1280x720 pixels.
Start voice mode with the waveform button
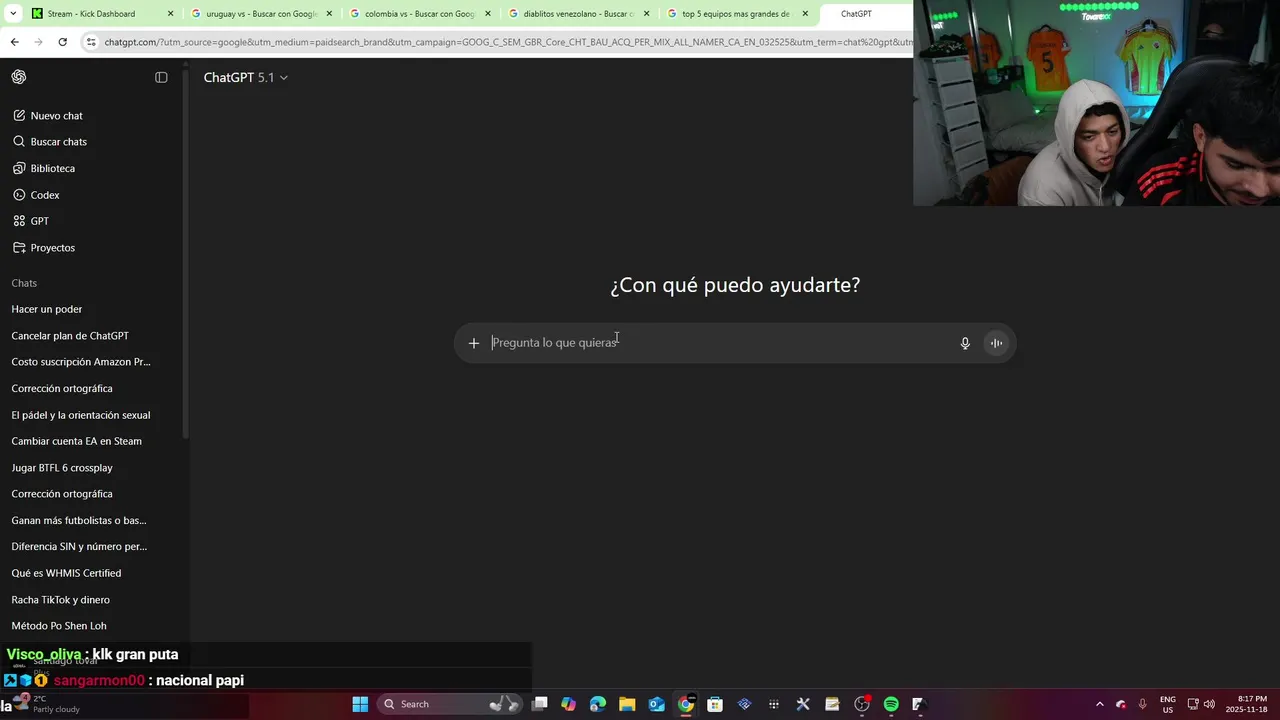point(996,343)
